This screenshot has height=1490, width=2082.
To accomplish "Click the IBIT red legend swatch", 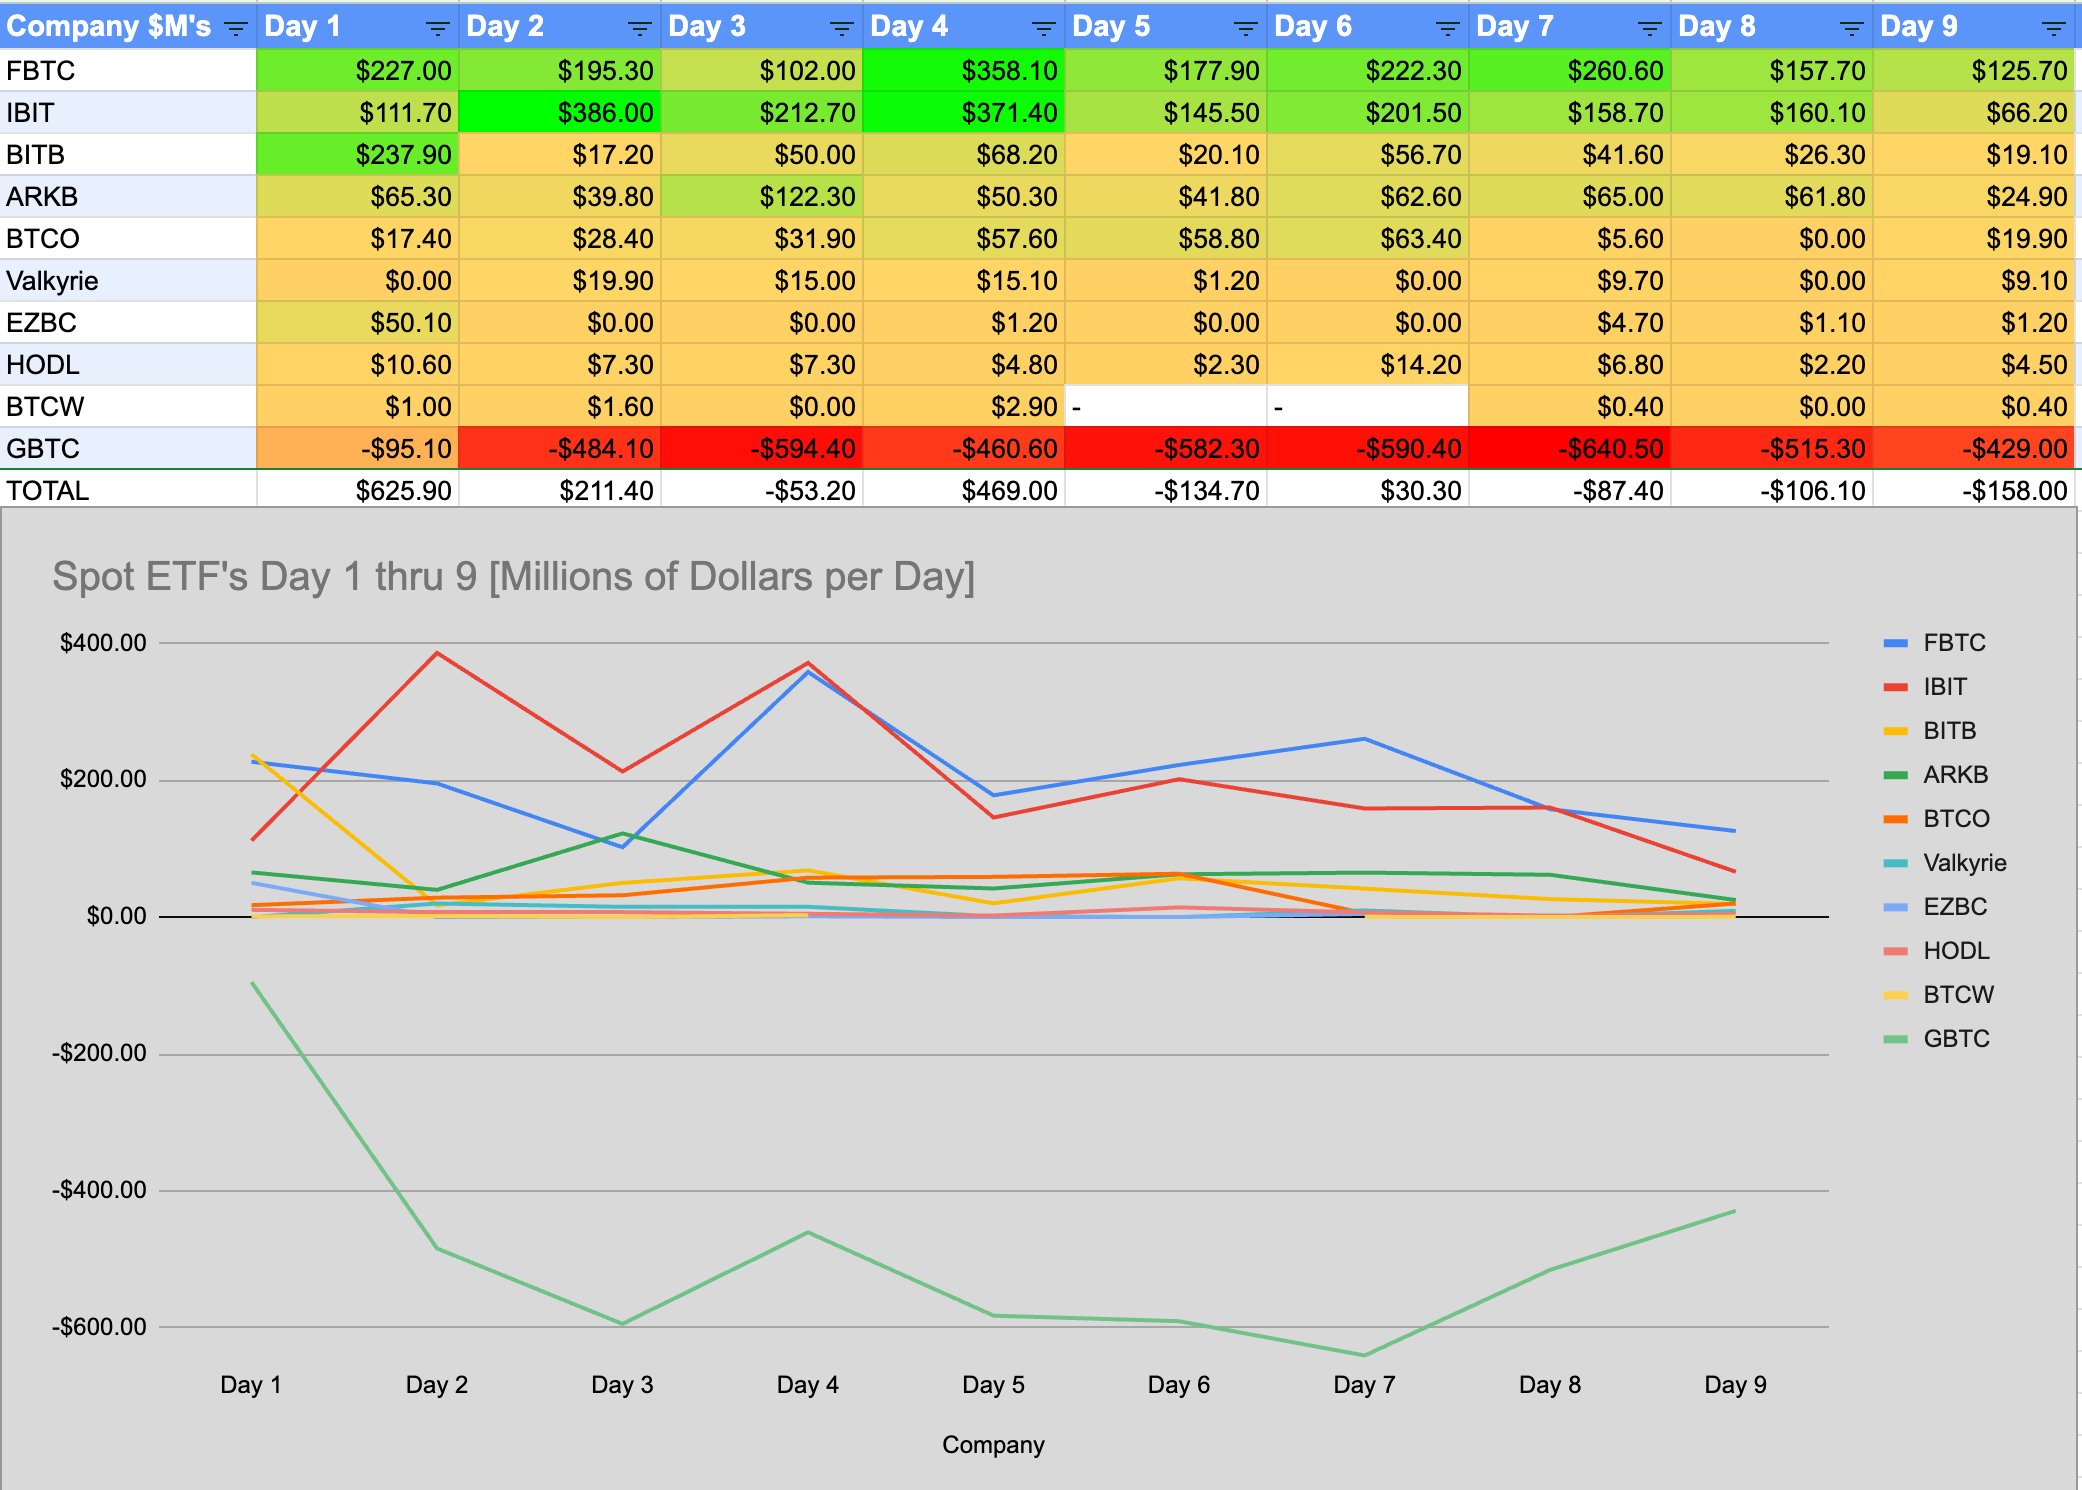I will tap(1895, 687).
